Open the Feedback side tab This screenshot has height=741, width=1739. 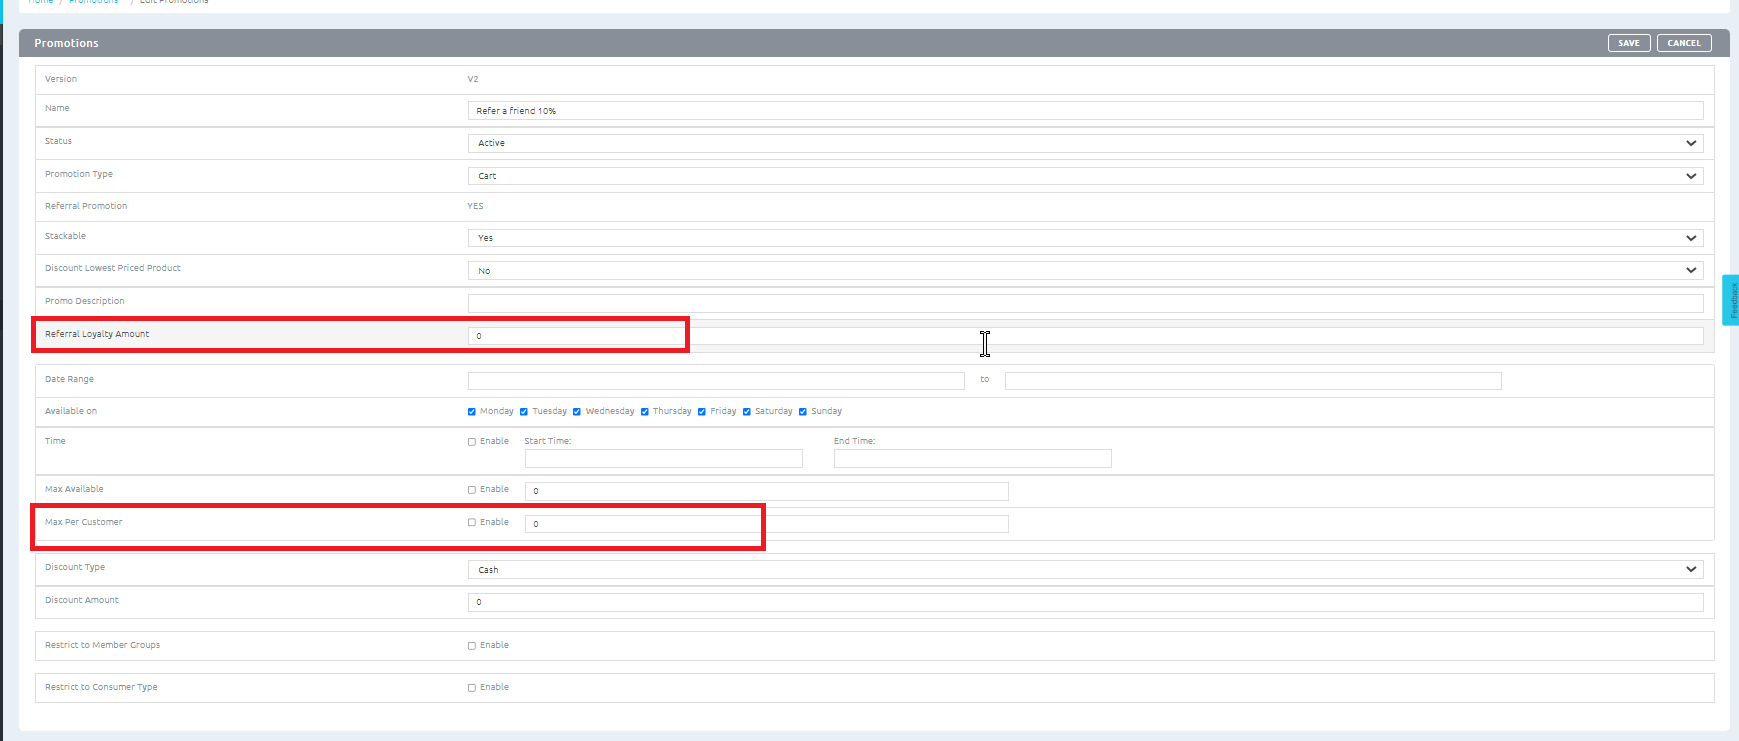coord(1731,300)
